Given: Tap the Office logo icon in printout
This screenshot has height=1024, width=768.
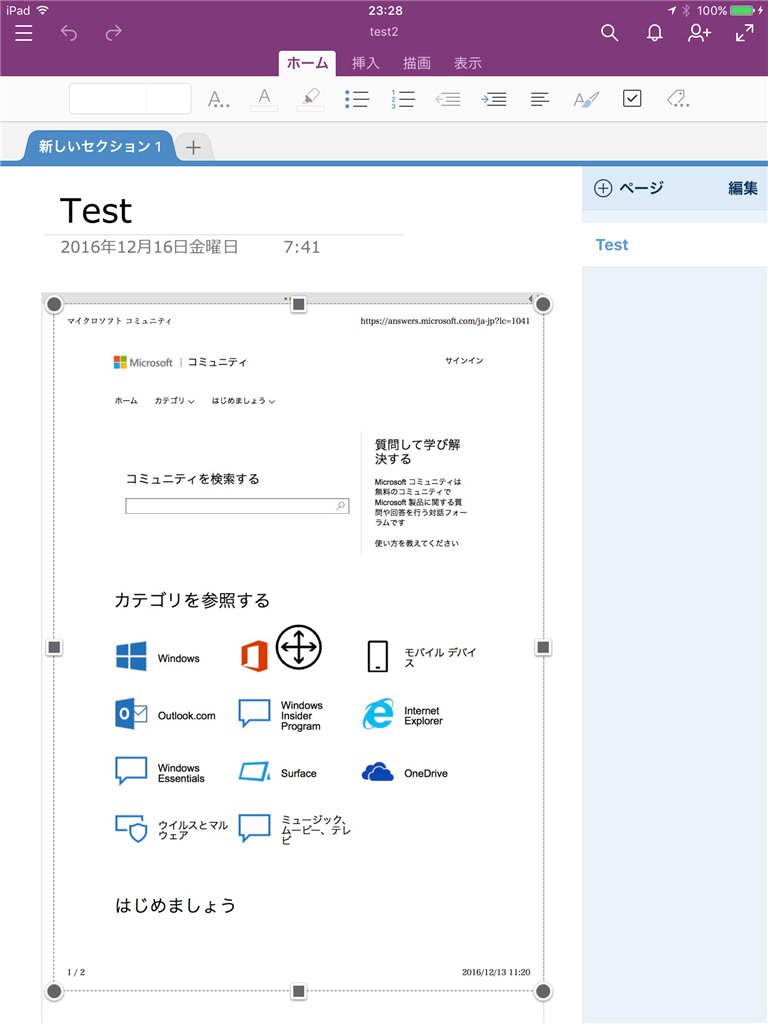Looking at the screenshot, I should pos(254,656).
